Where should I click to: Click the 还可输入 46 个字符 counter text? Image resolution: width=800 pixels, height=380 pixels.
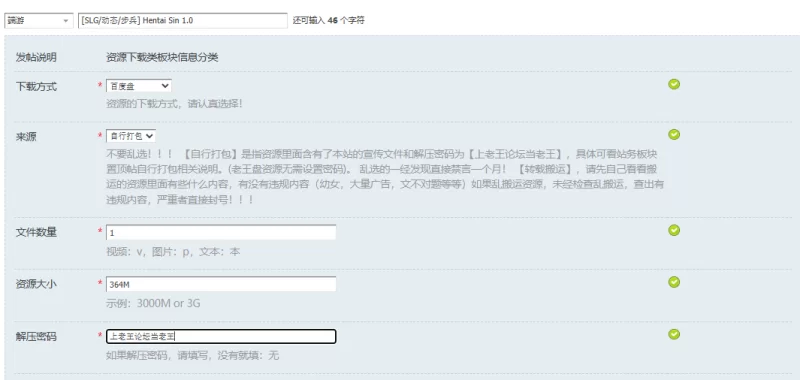329,21
